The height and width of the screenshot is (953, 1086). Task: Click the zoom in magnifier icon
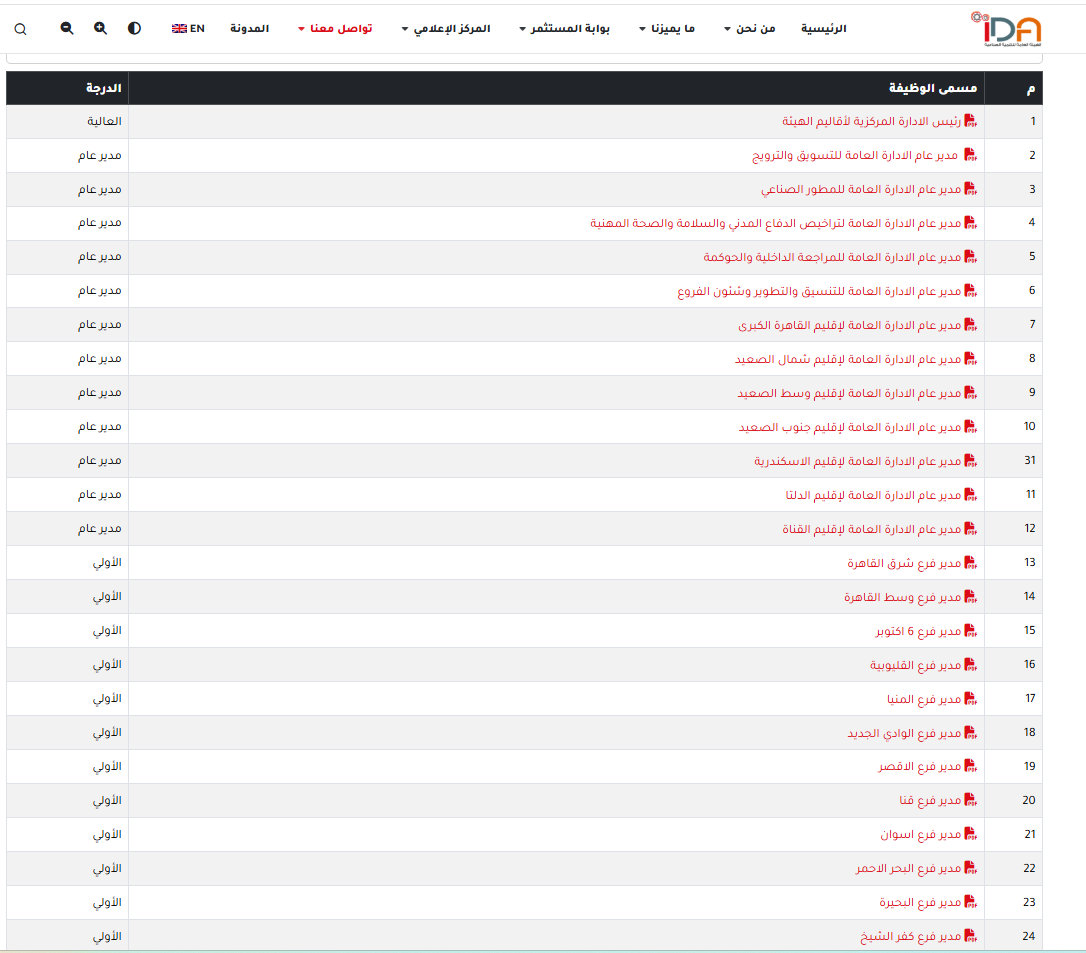(101, 29)
